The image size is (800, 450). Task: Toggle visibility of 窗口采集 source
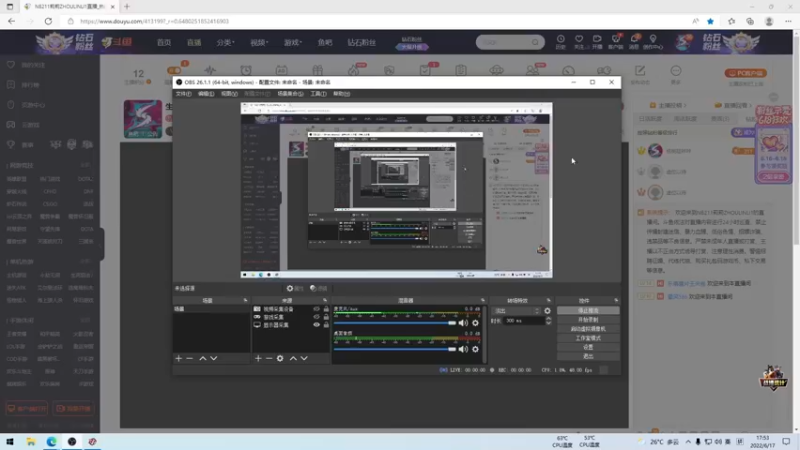pos(316,317)
